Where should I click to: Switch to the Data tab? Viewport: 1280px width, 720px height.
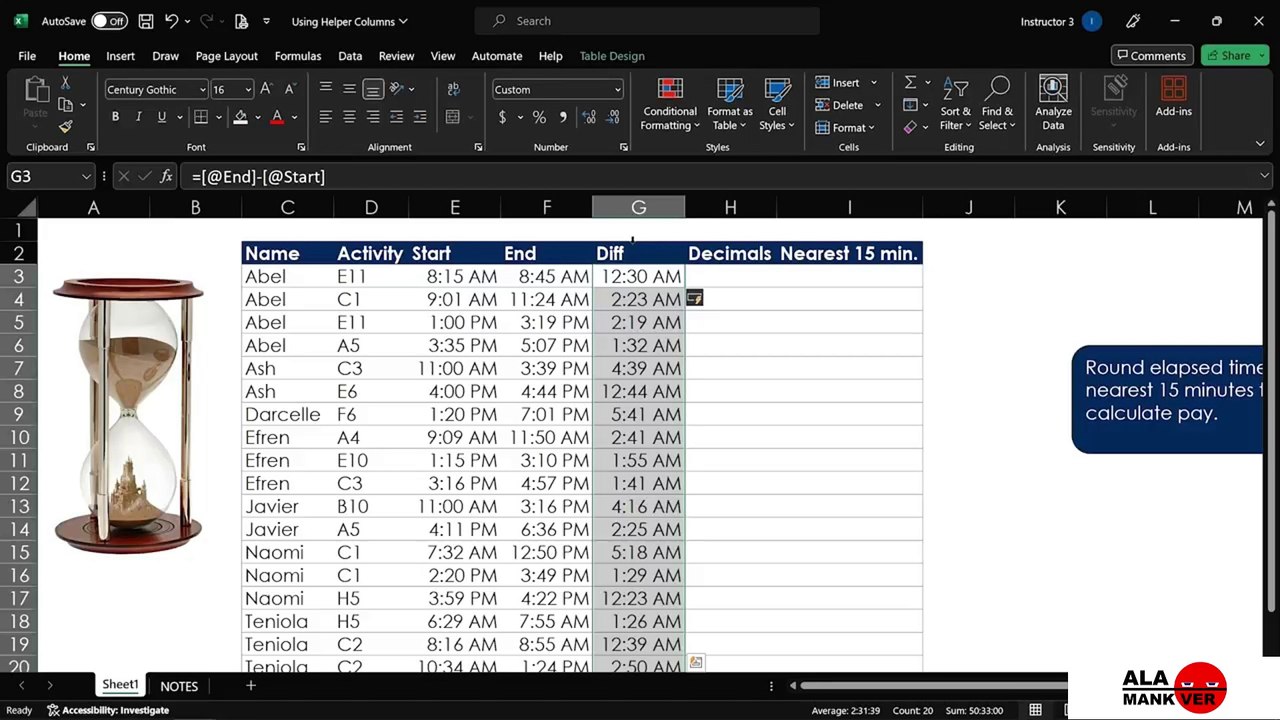[350, 56]
